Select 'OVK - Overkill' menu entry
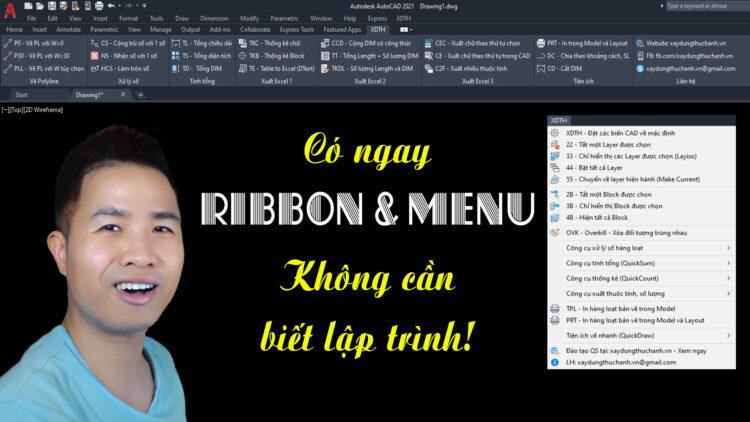This screenshot has height=422, width=750. pos(641,233)
